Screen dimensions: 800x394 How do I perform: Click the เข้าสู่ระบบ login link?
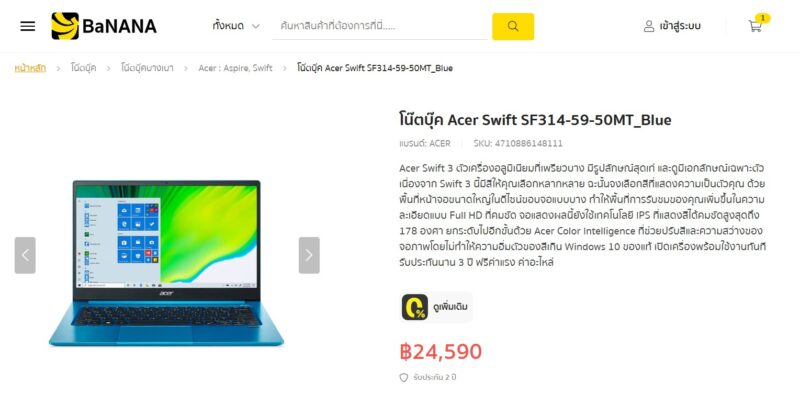point(680,26)
